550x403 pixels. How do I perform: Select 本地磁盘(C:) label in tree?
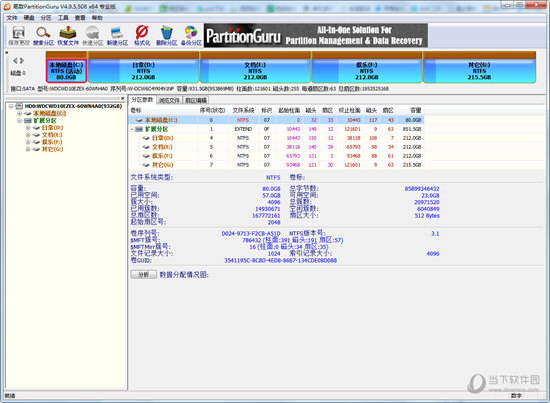[49, 113]
